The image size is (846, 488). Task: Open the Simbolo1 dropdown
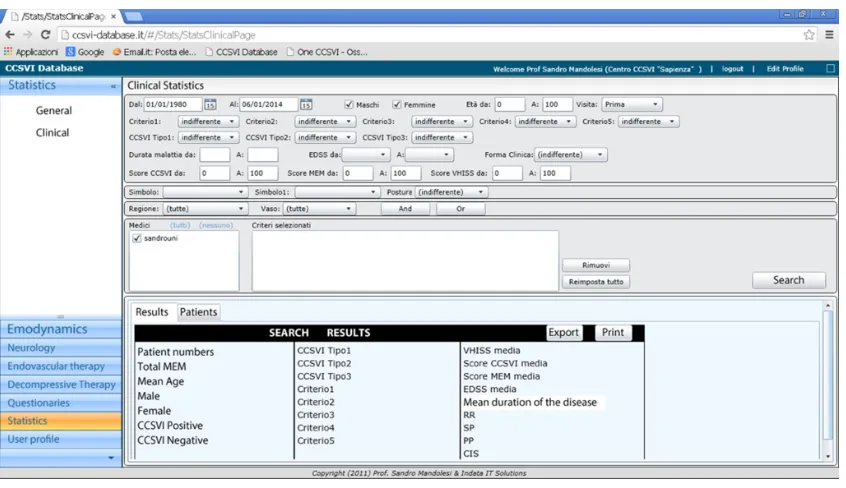coord(337,192)
